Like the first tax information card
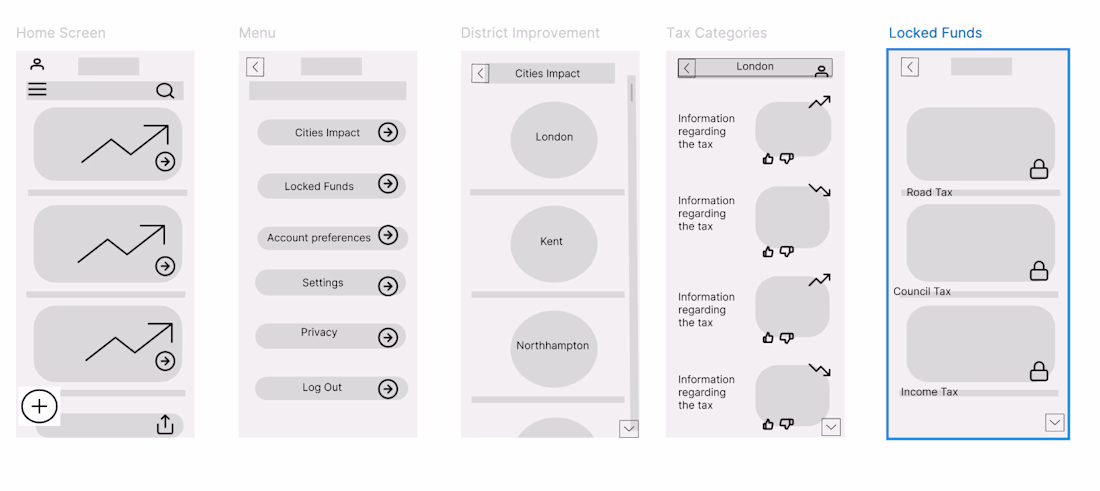Viewport: 1100px width, 491px height. [x=768, y=158]
